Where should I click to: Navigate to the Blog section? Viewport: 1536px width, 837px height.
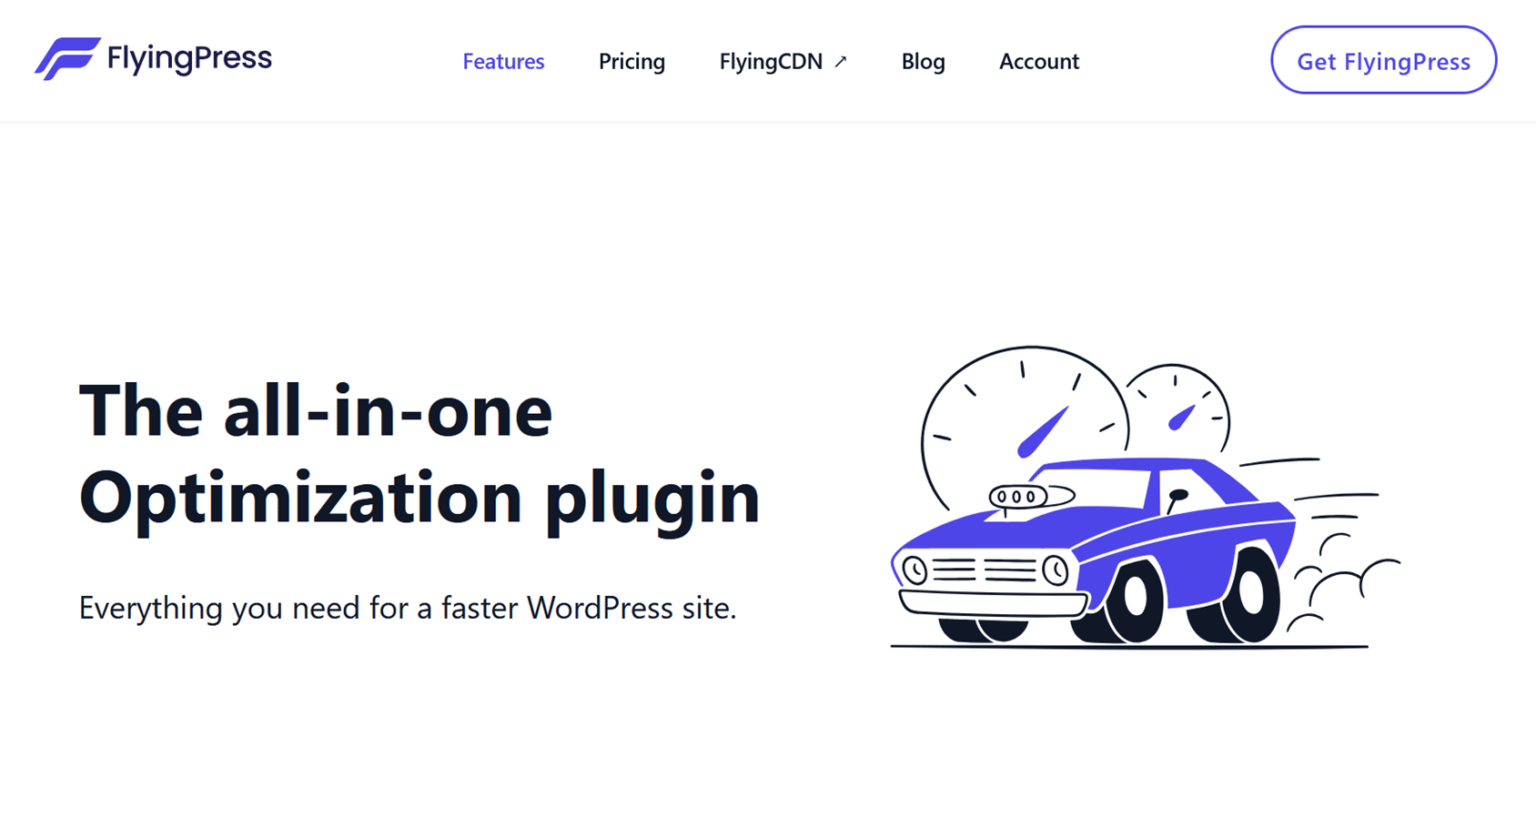pyautogui.click(x=922, y=61)
